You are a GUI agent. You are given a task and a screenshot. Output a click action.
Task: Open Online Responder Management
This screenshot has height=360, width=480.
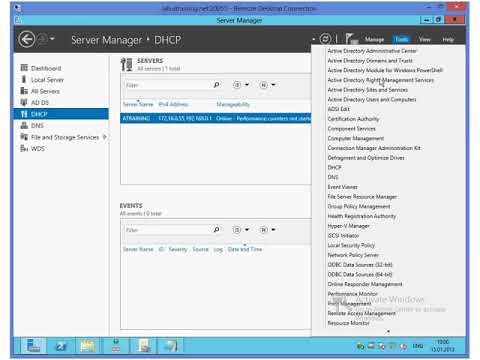click(x=365, y=284)
